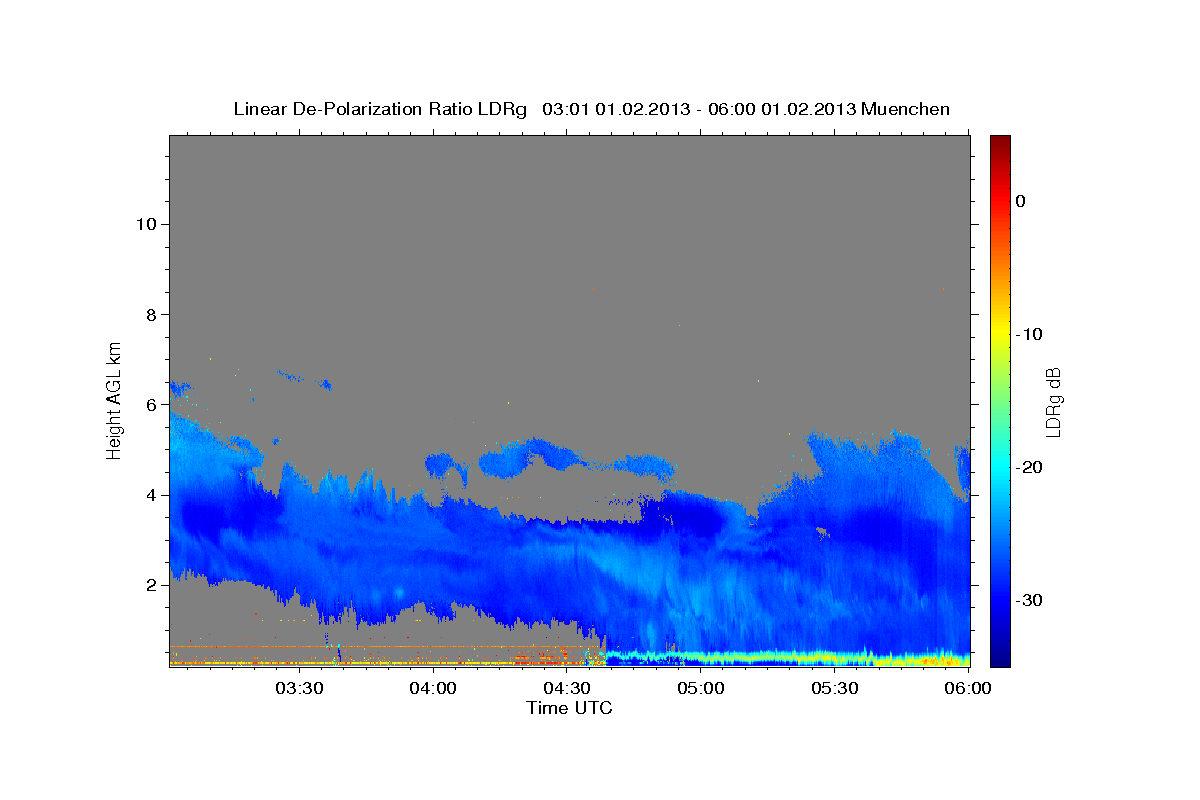
Task: Click the colorbar value -20
Action: tap(1030, 467)
